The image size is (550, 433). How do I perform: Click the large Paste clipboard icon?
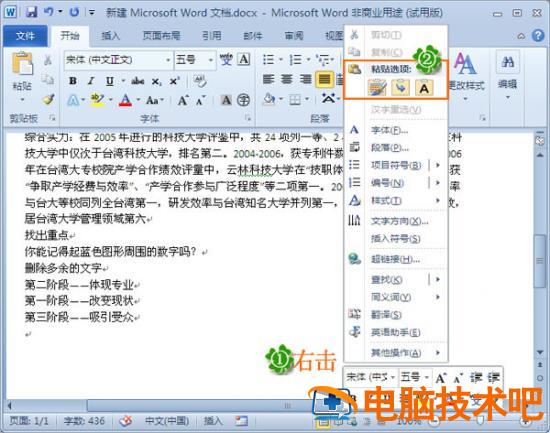(x=22, y=64)
